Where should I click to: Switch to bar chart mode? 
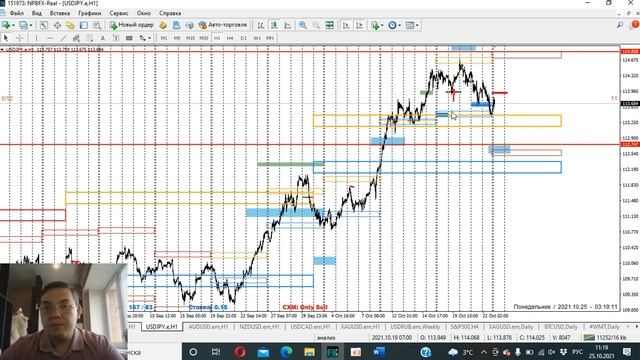[x=260, y=25]
